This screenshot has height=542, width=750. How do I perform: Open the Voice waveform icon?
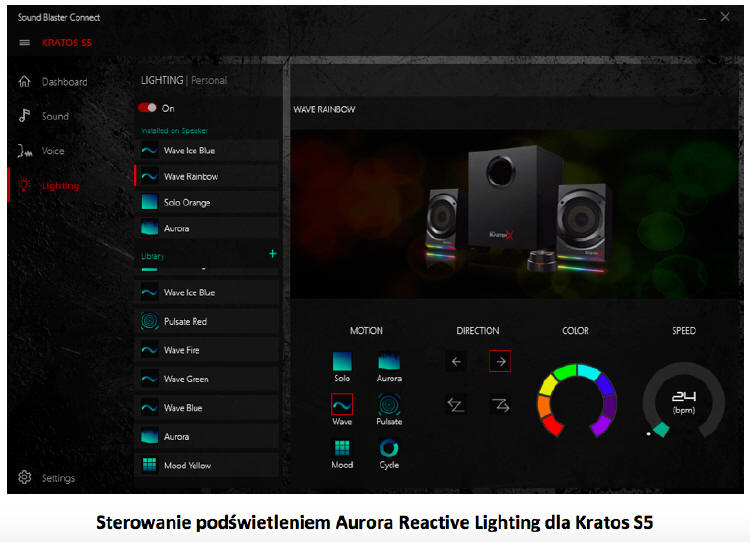click(25, 151)
